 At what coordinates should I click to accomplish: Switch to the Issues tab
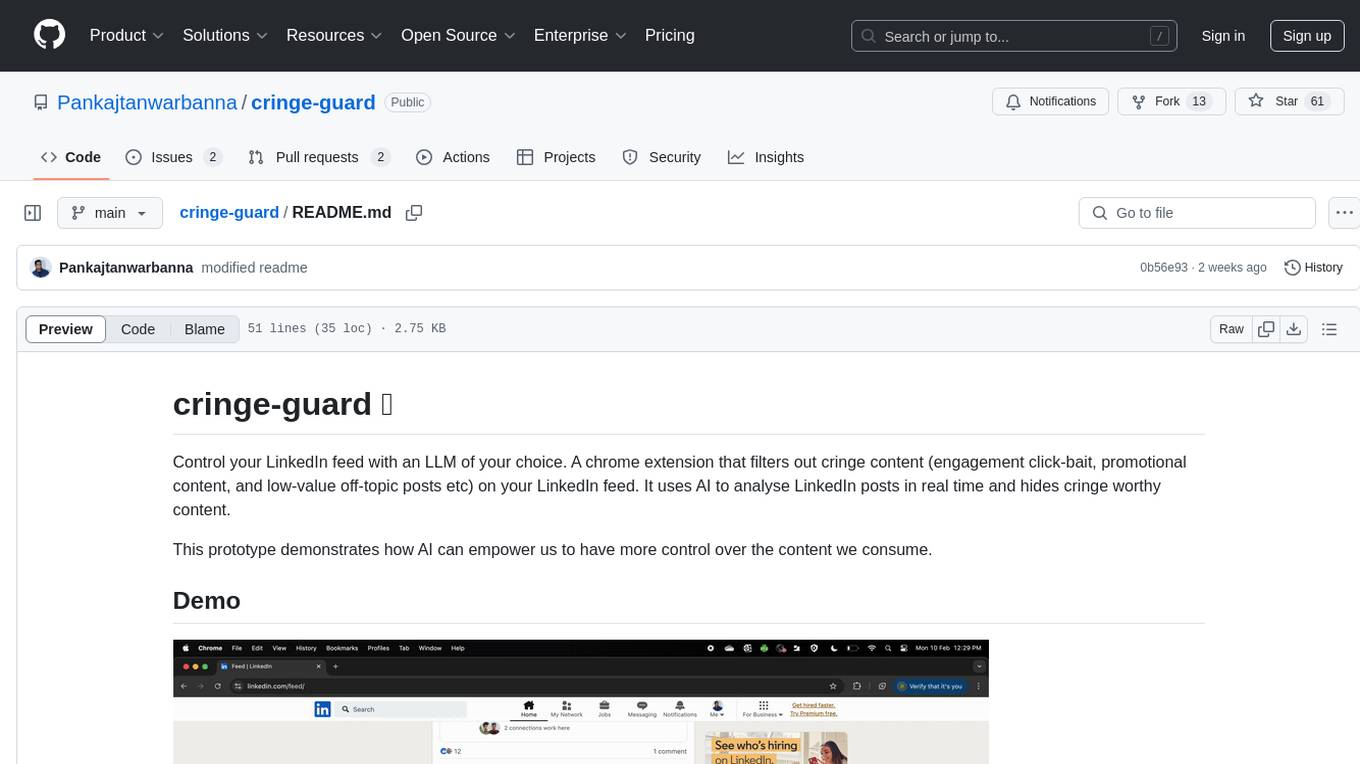pyautogui.click(x=173, y=157)
